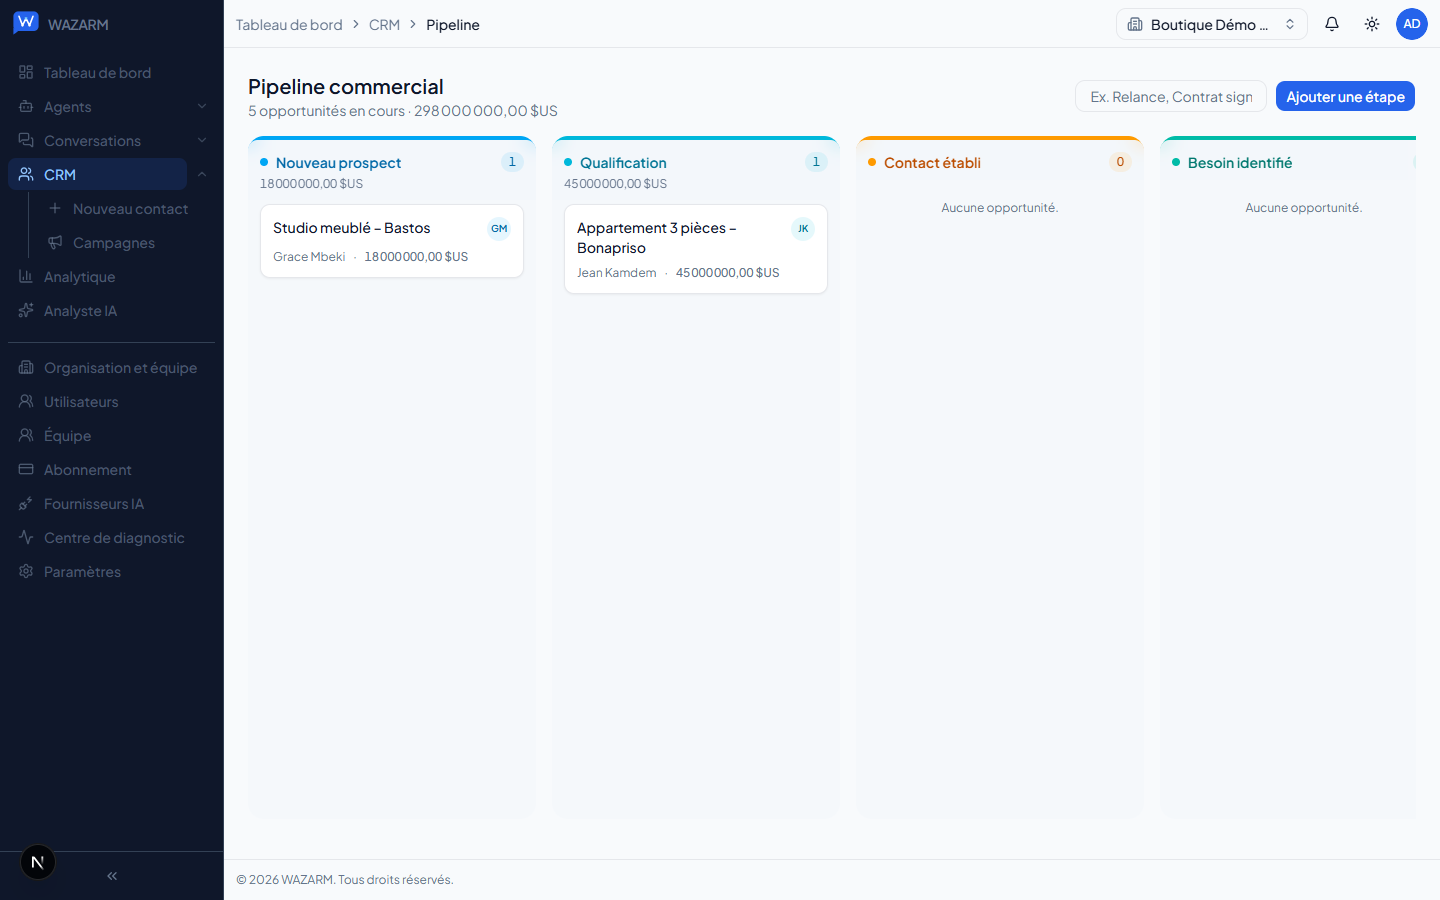Open the Analytique section
This screenshot has height=900, width=1440.
pos(112,276)
